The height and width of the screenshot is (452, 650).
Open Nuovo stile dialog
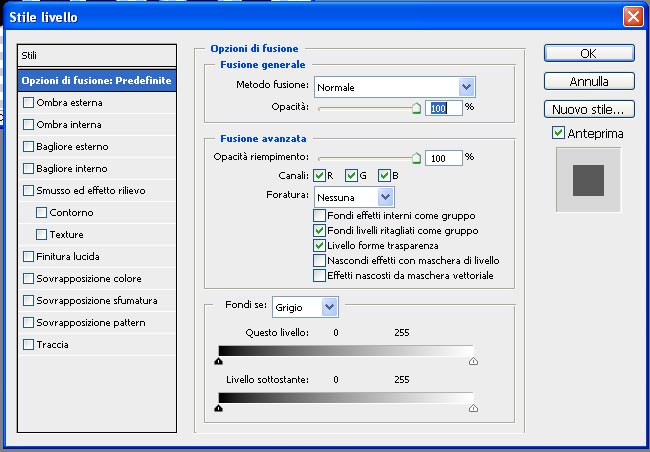point(589,109)
